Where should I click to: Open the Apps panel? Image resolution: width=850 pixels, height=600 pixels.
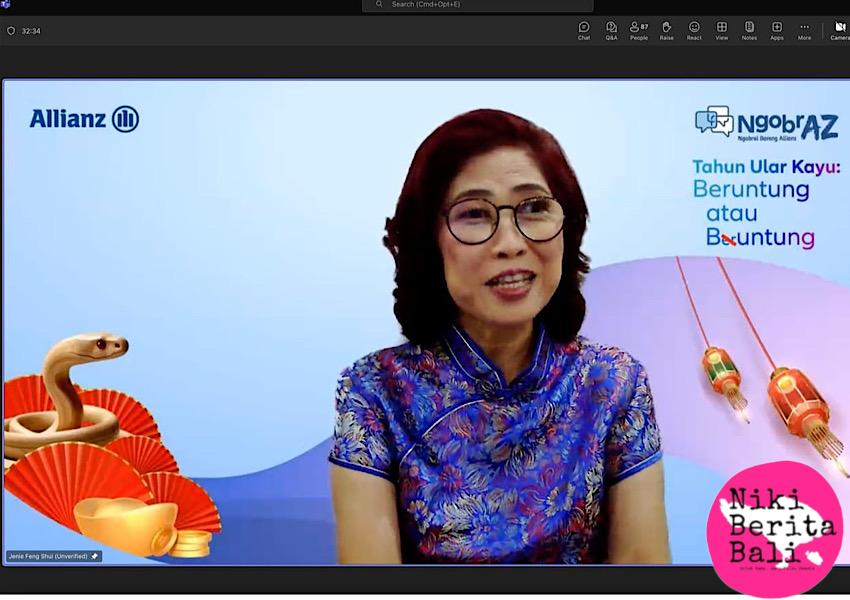tap(777, 30)
